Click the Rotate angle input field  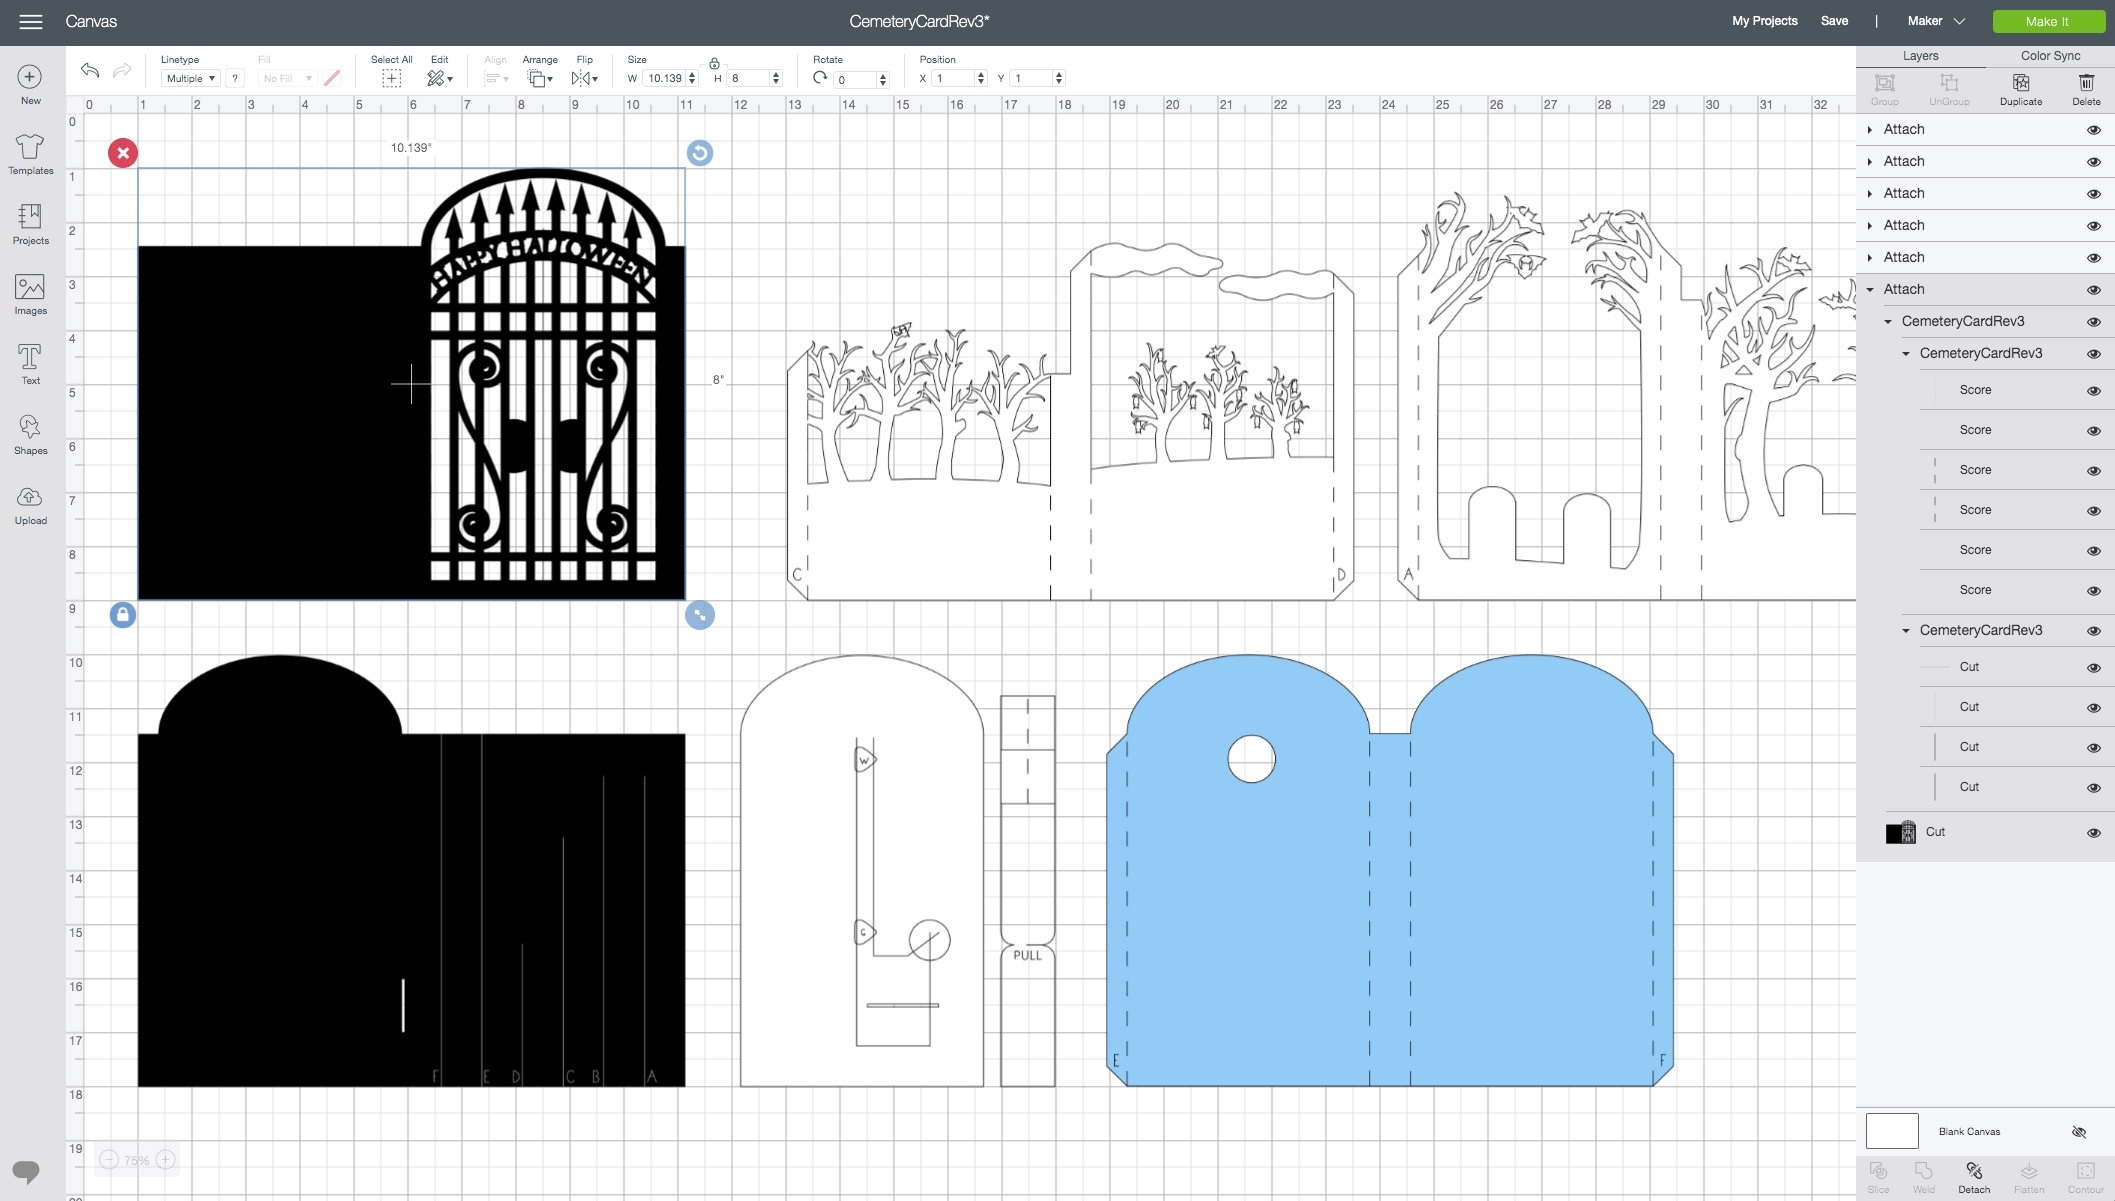click(x=855, y=80)
